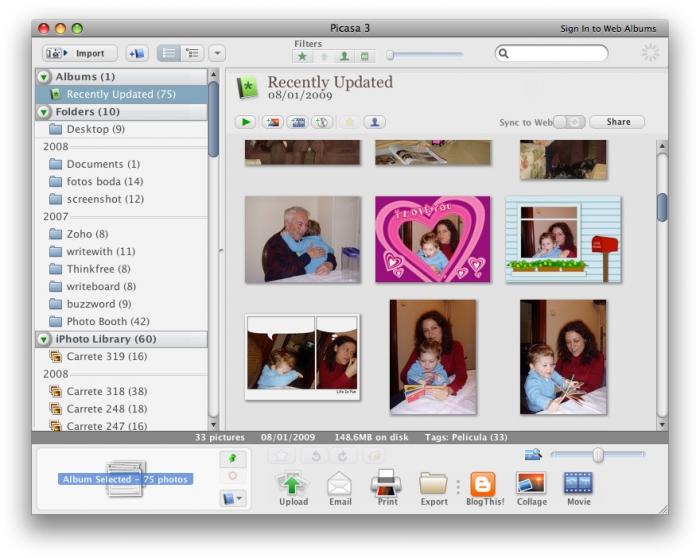Click the Upload icon with green arrow
The height and width of the screenshot is (558, 700).
293,485
